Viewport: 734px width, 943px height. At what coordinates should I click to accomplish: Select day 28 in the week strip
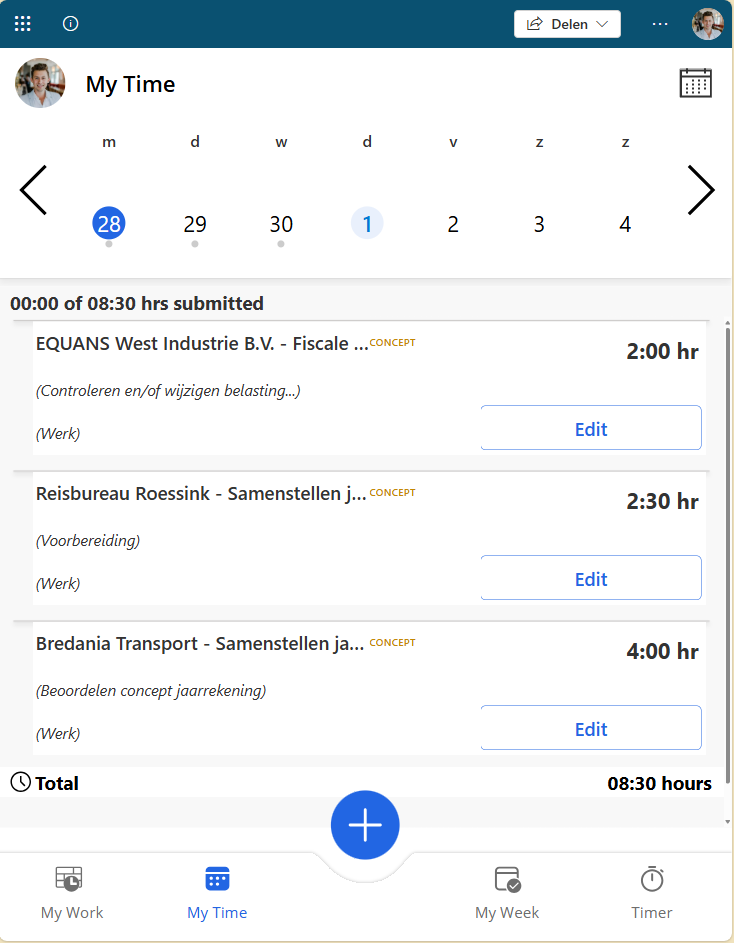tap(109, 224)
